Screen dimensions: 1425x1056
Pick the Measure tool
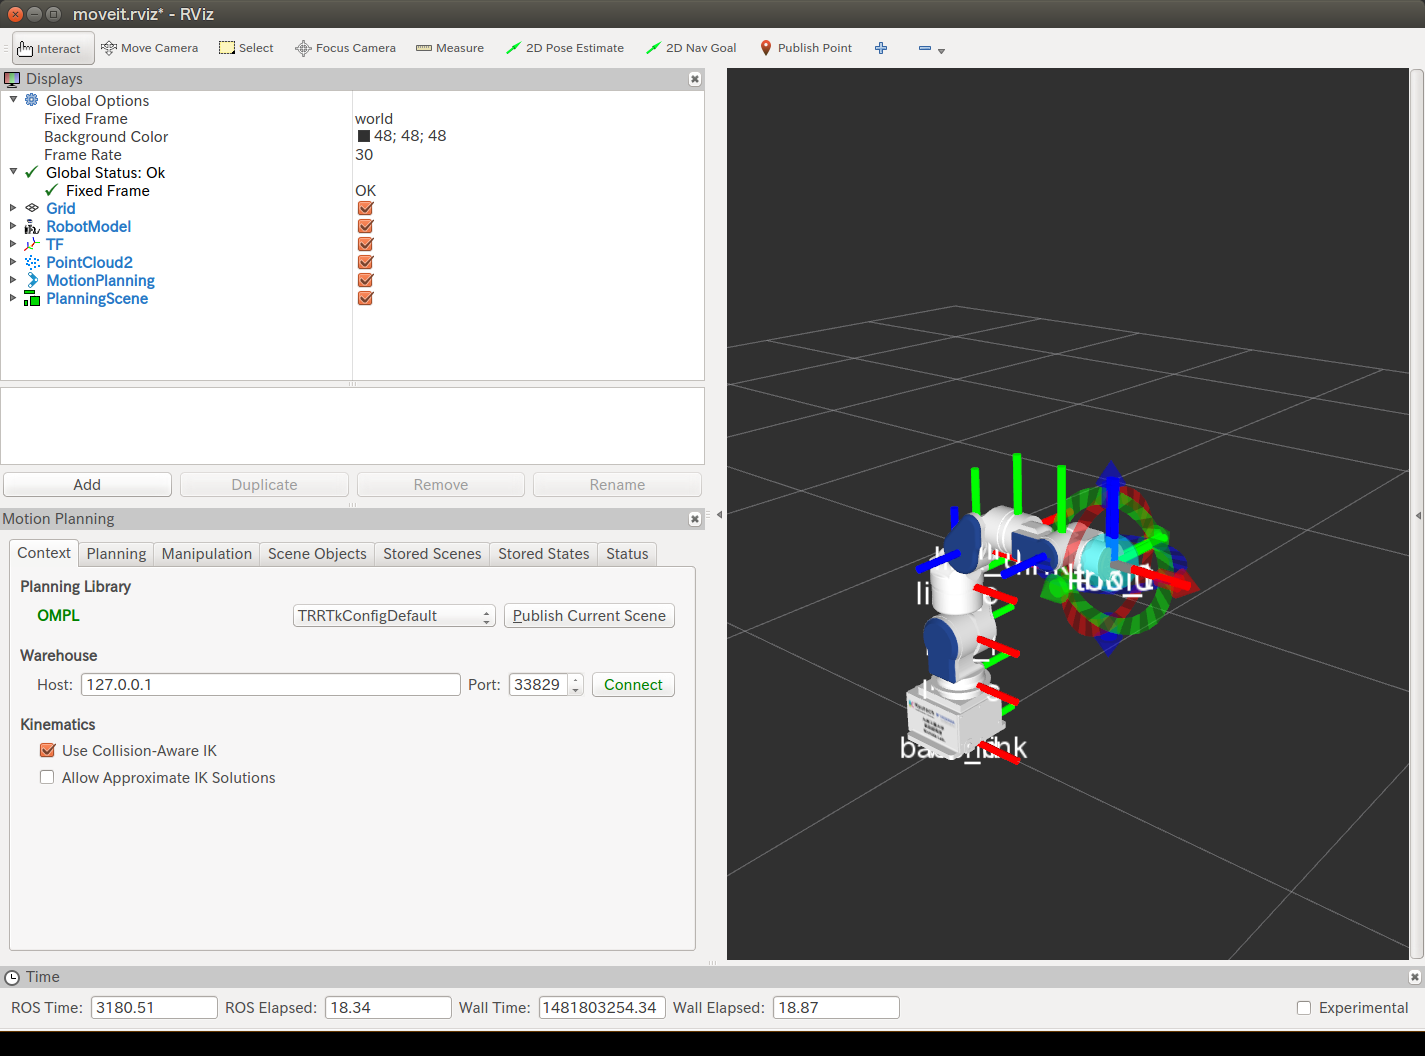pyautogui.click(x=450, y=48)
